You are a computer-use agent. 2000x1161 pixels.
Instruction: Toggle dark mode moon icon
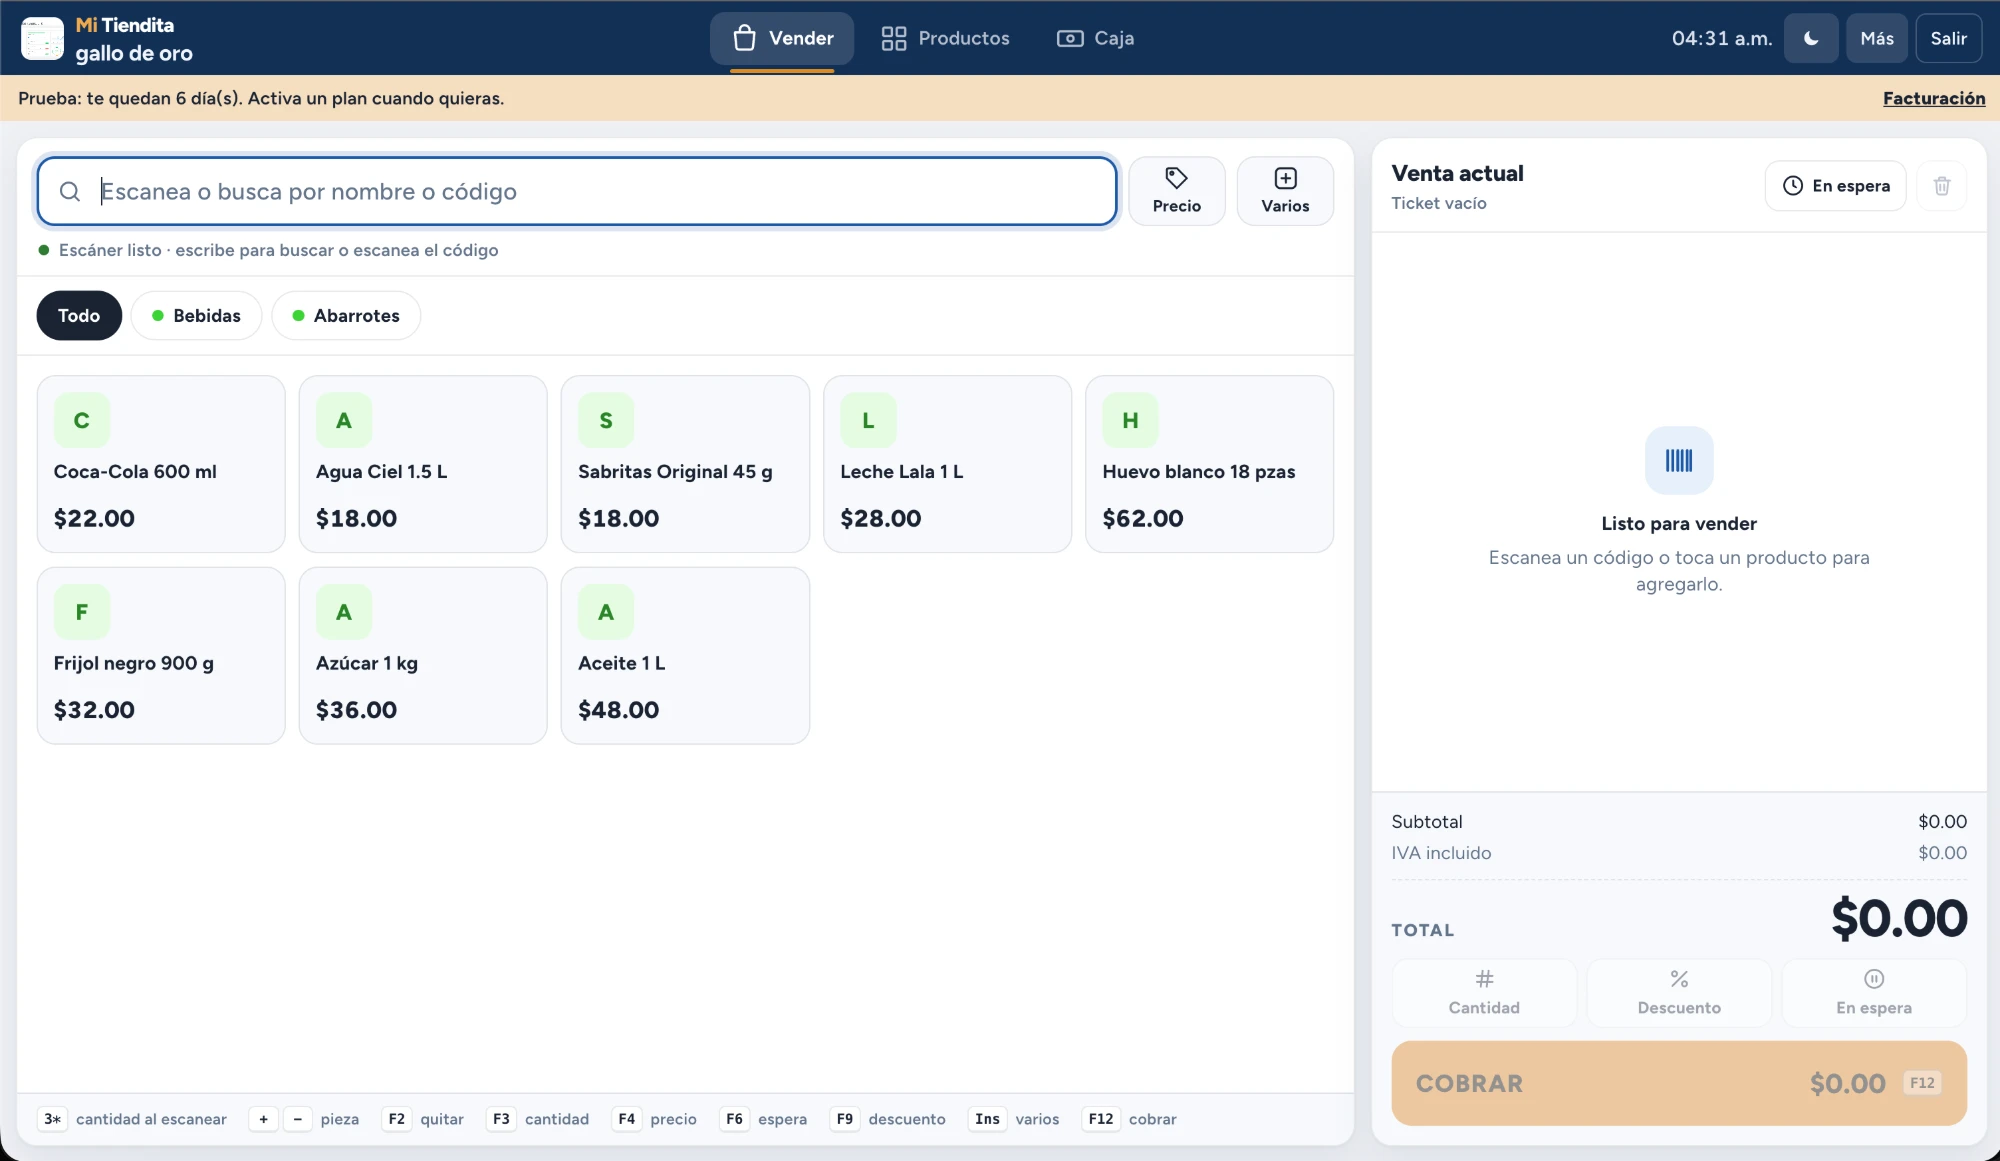tap(1811, 38)
